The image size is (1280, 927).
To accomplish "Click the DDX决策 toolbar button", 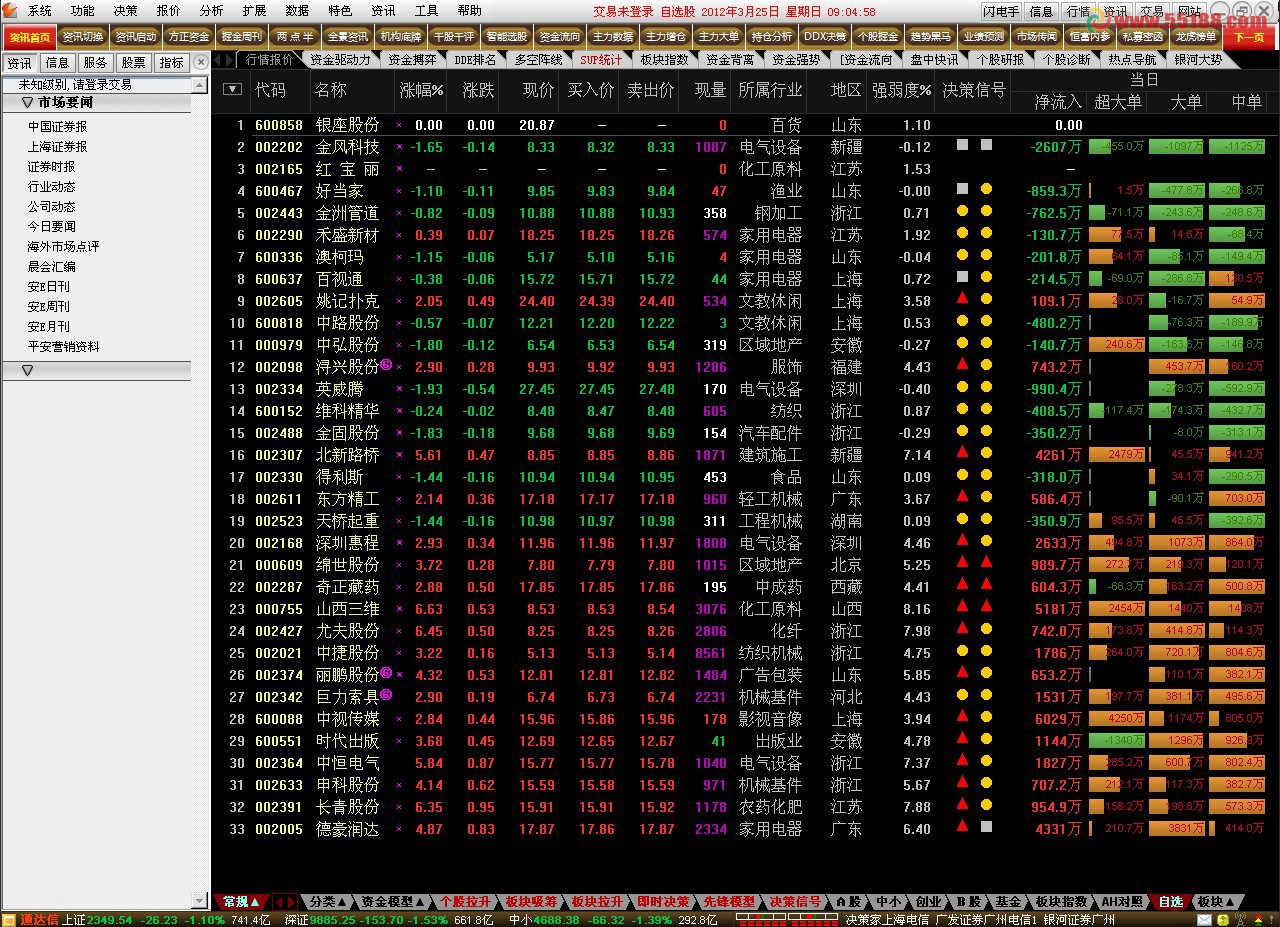I will [824, 37].
